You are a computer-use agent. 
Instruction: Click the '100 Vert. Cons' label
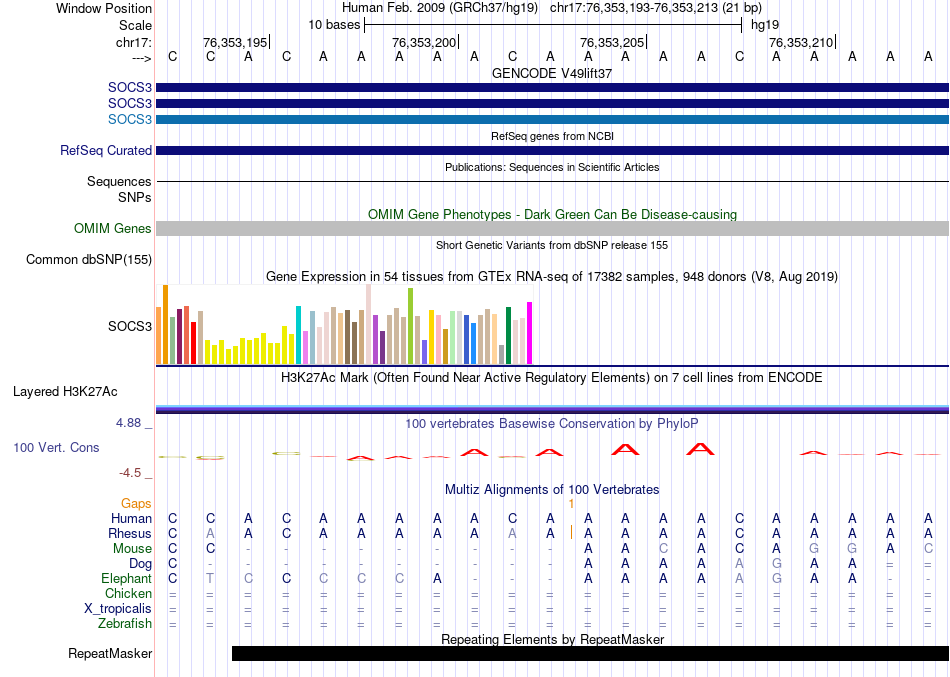[56, 447]
